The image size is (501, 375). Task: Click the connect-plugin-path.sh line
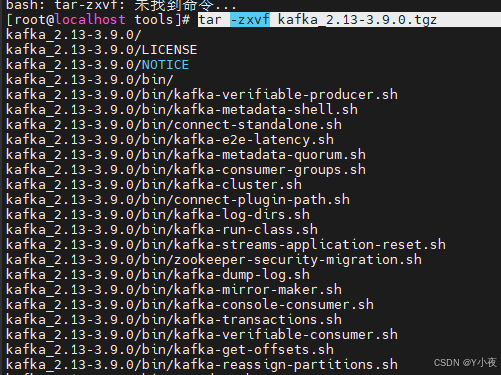(x=178, y=200)
